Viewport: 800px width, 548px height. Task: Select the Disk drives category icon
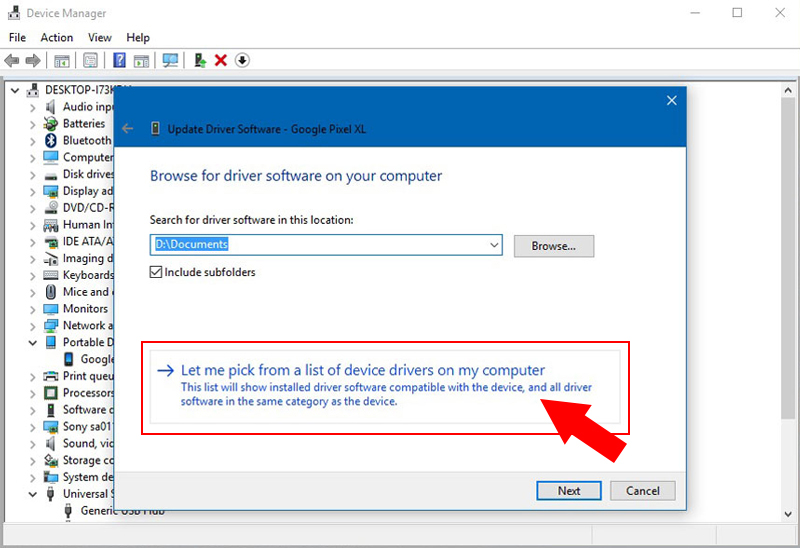pyautogui.click(x=51, y=176)
